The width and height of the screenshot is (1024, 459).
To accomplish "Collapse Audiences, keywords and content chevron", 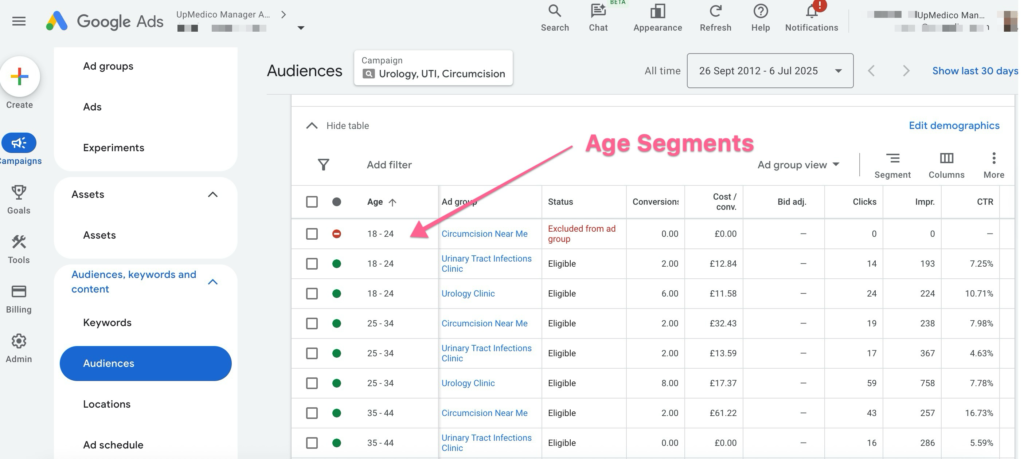I will point(213,282).
